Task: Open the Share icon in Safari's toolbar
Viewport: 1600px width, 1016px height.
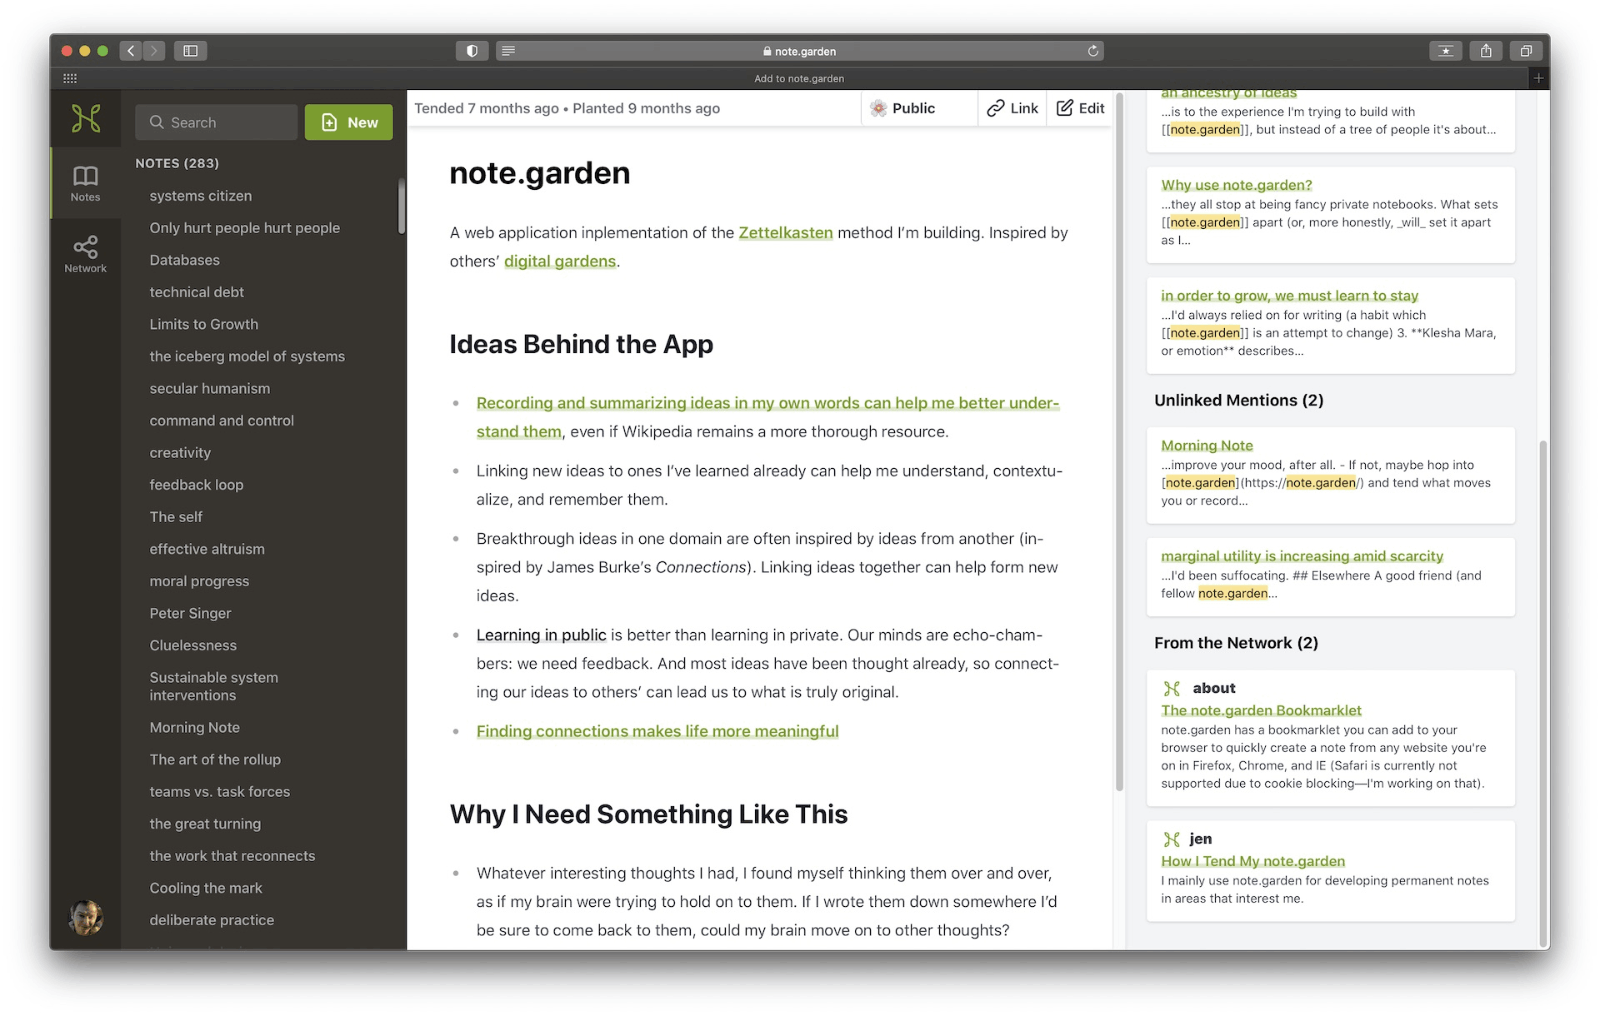Action: [1487, 51]
